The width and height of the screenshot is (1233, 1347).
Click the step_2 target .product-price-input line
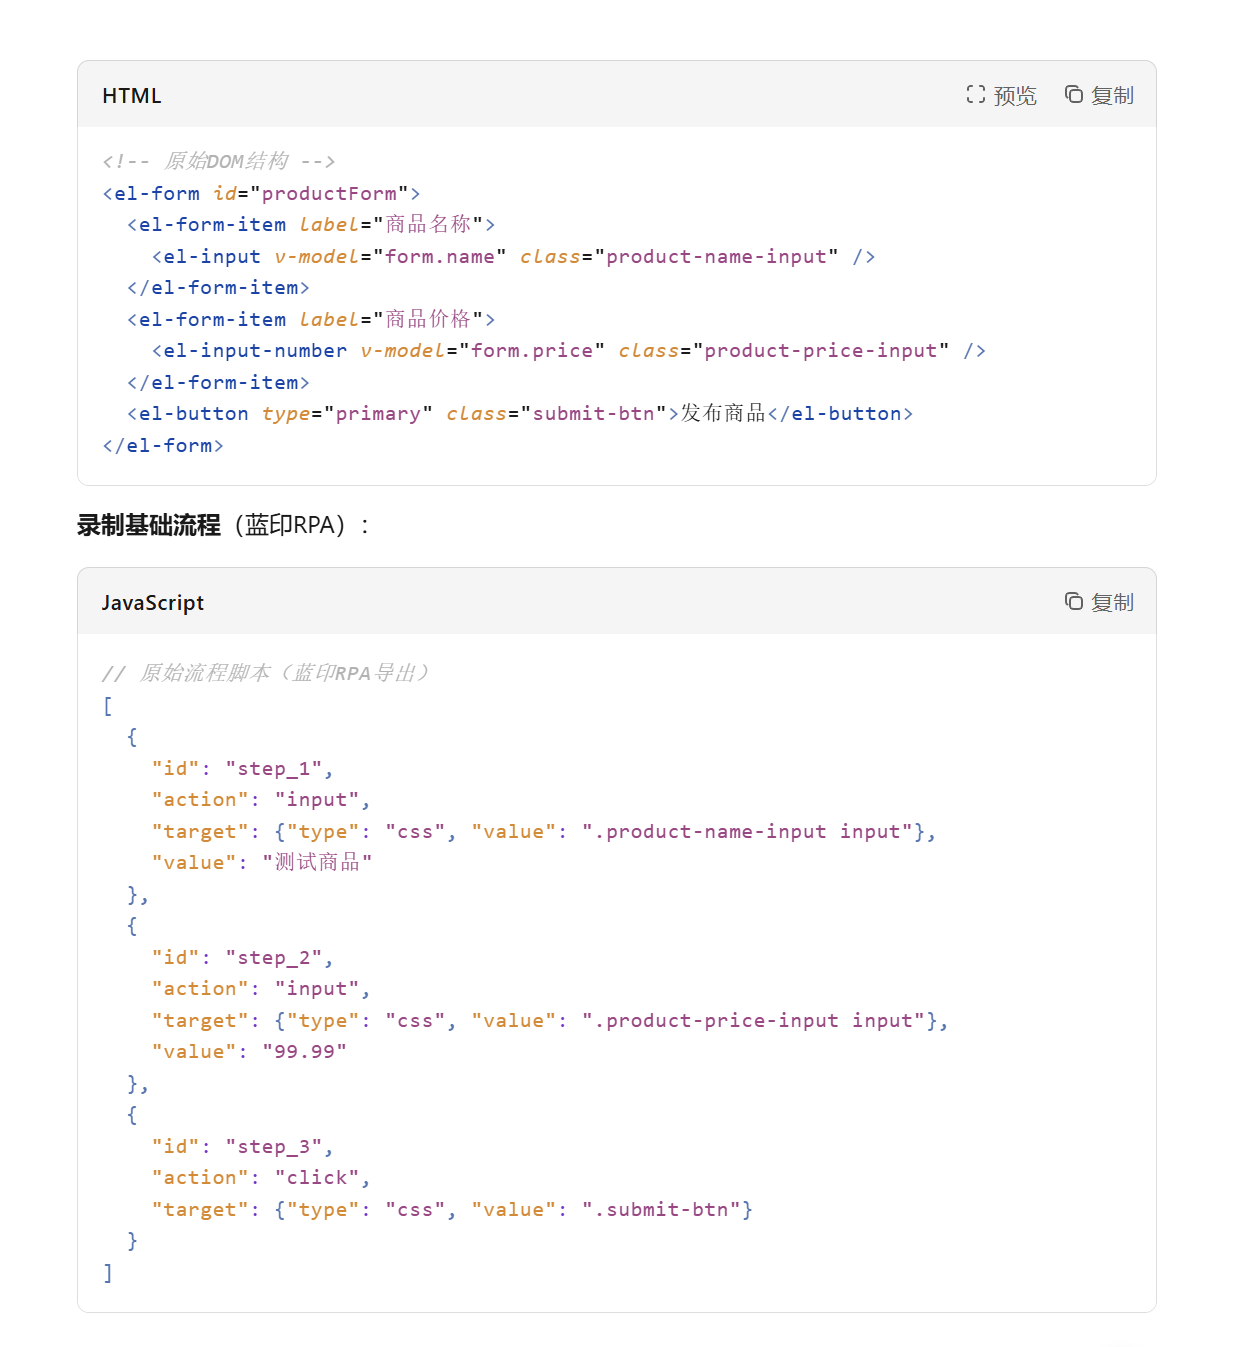pos(550,1020)
